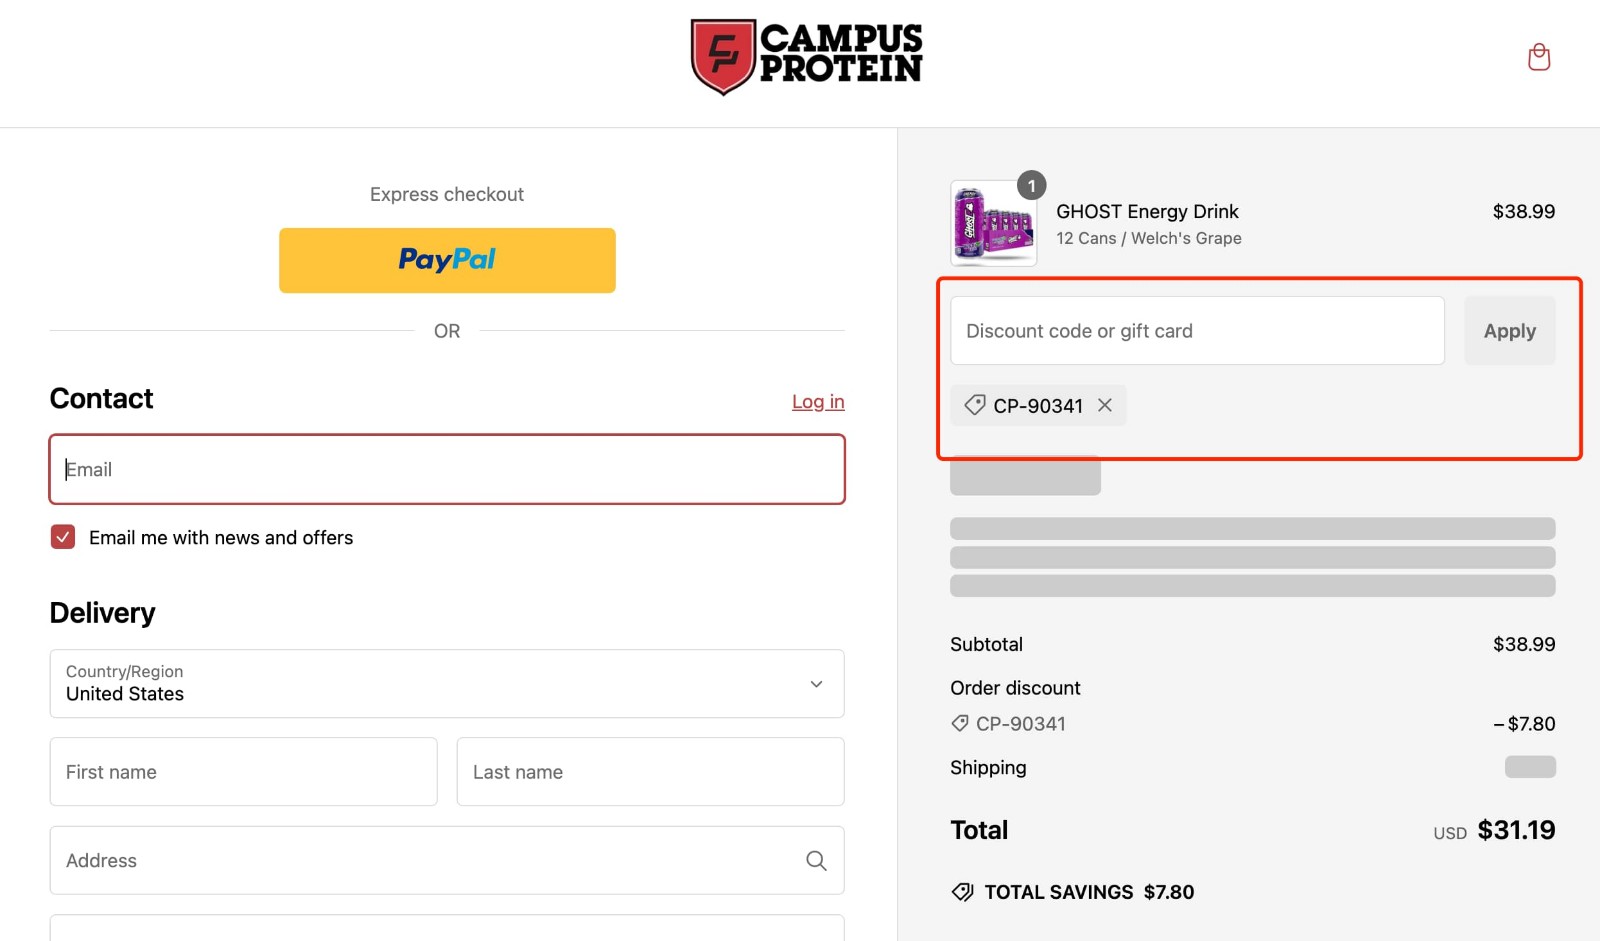Image resolution: width=1600 pixels, height=941 pixels.
Task: Click the tag icon beside TOTAL SAVINGS
Action: pyautogui.click(x=962, y=891)
